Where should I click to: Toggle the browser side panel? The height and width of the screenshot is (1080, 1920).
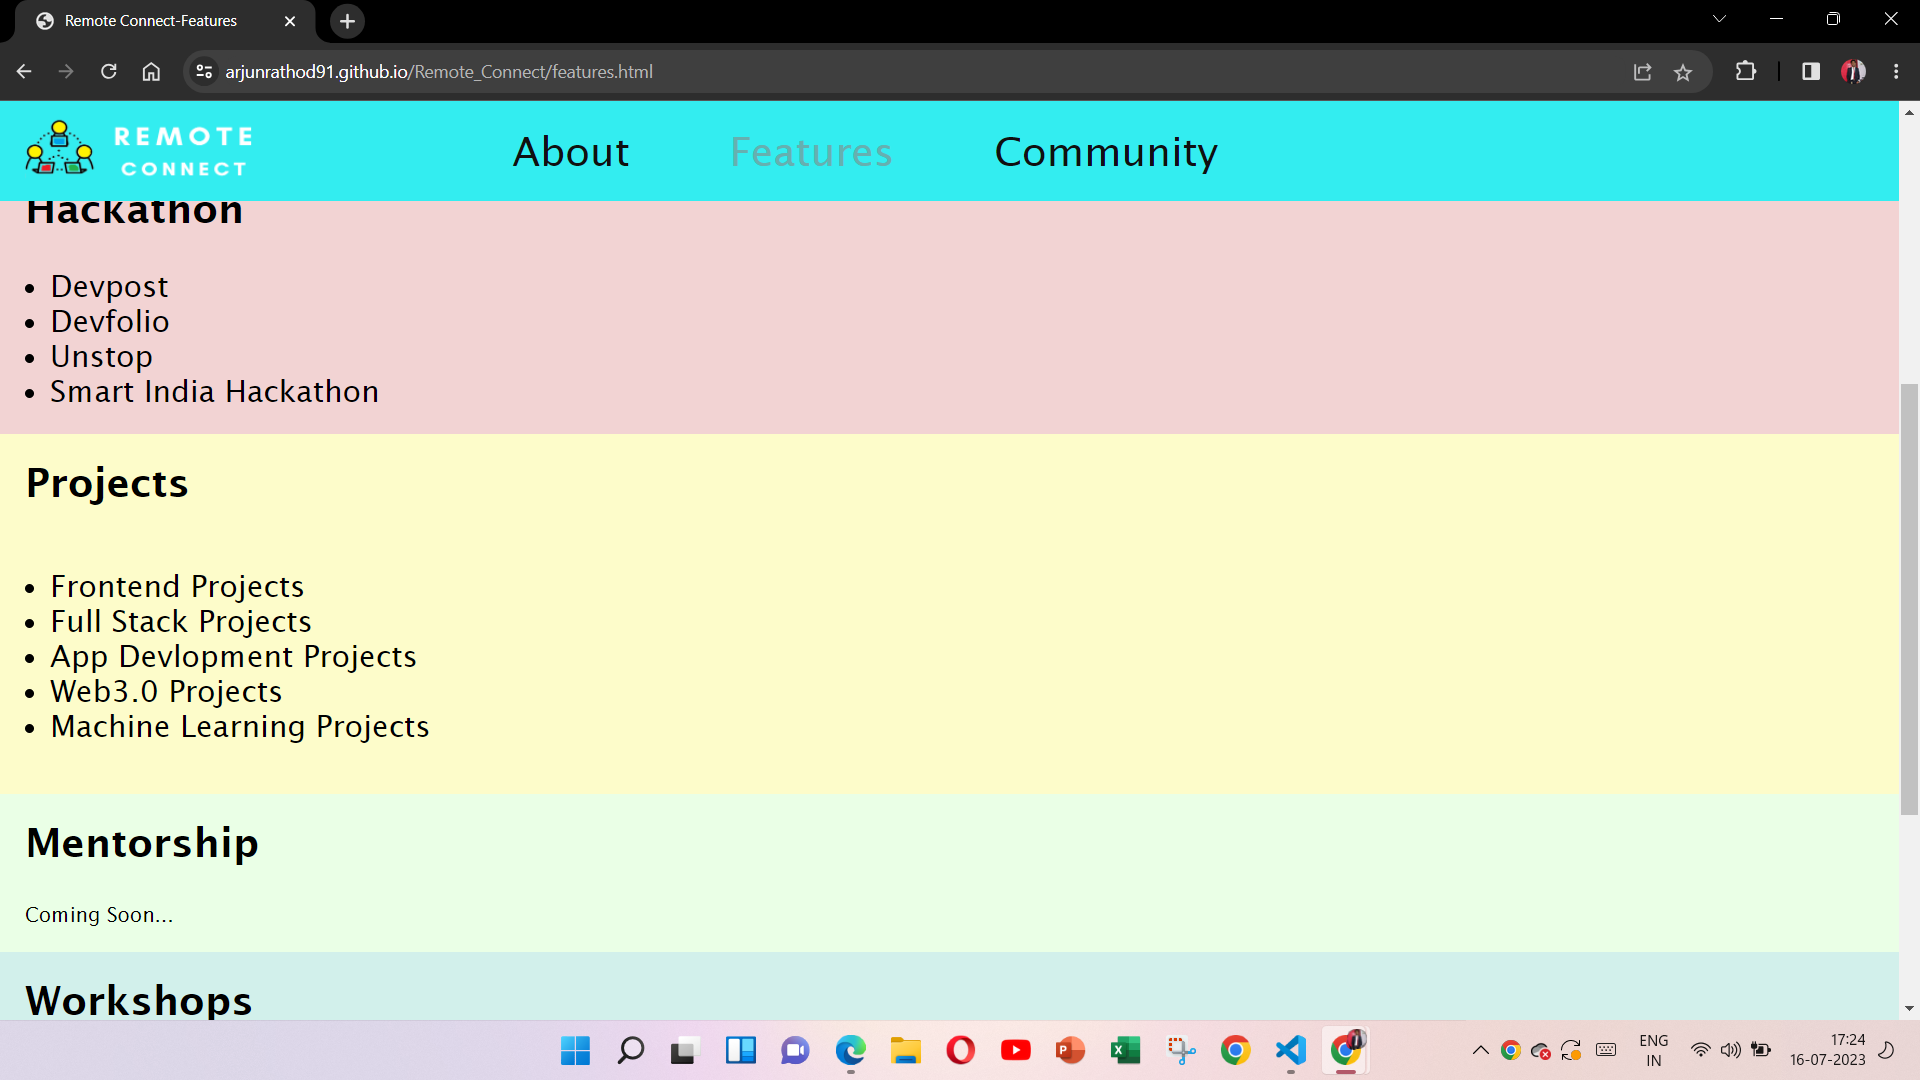[1810, 72]
